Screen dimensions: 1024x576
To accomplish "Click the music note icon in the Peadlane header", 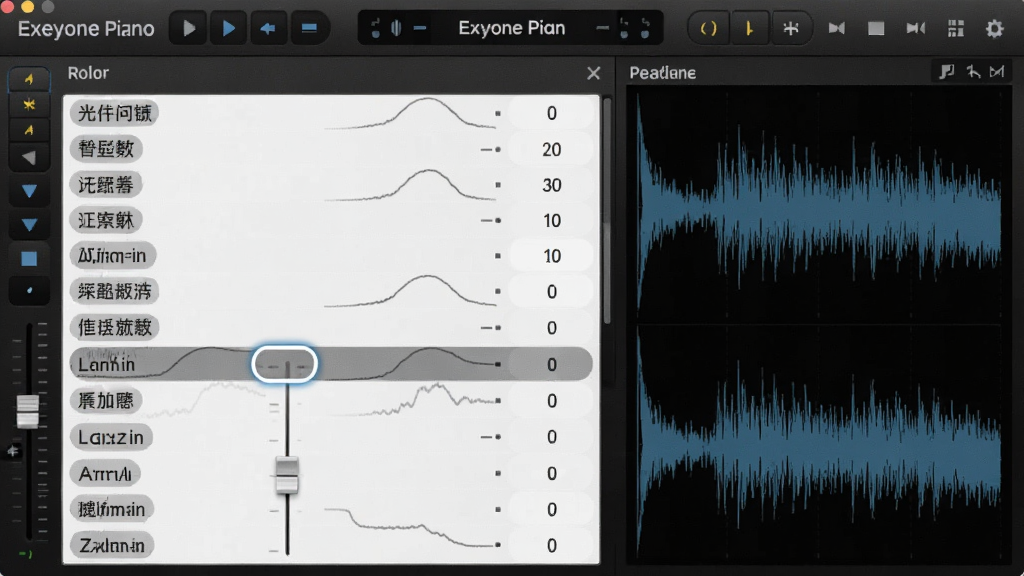I will point(946,72).
